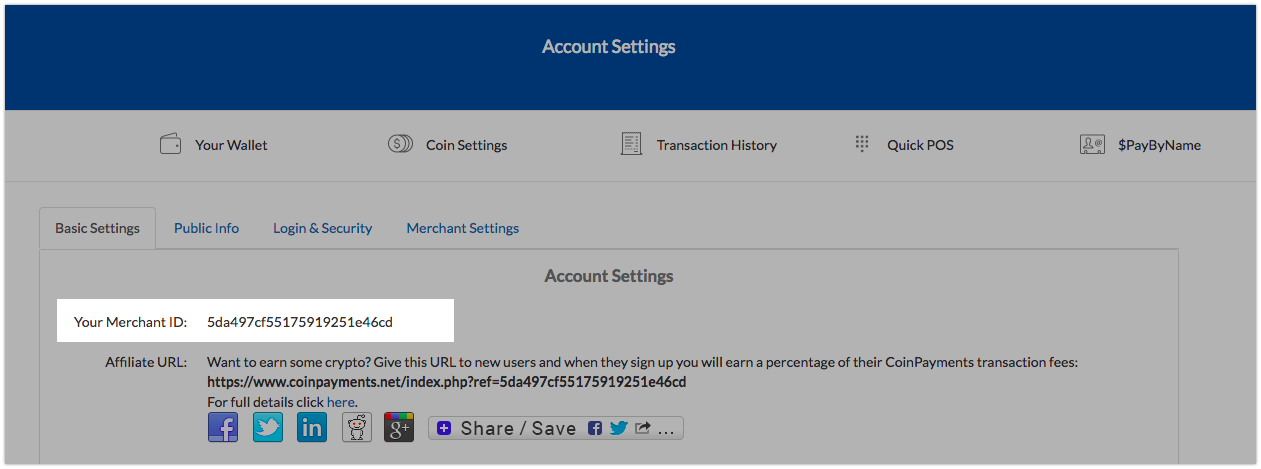
Task: Click the 'Affiliate URL:' label
Action: click(x=146, y=362)
